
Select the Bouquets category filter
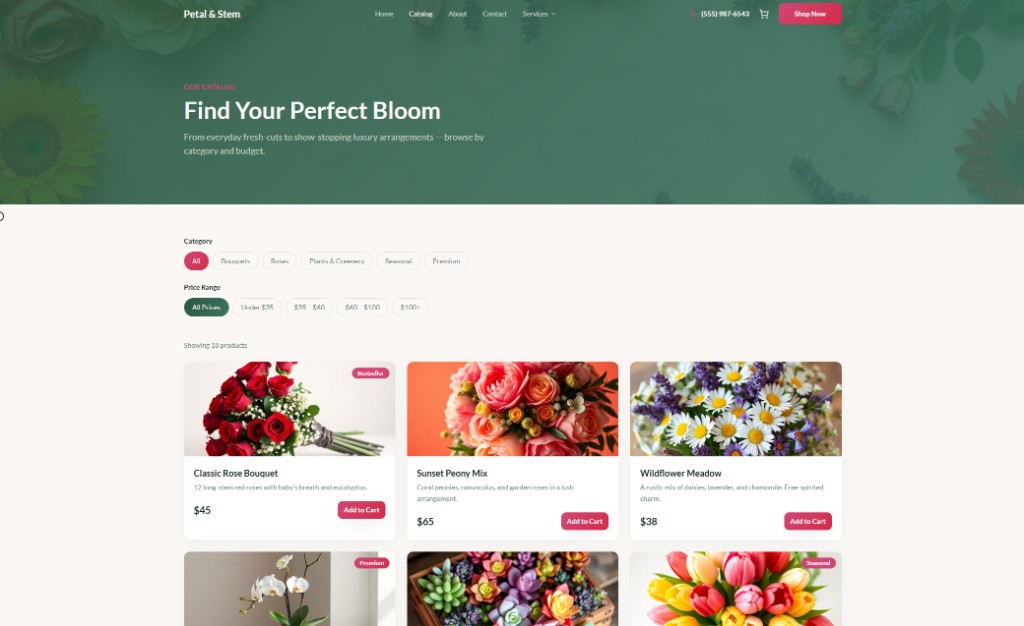click(235, 261)
